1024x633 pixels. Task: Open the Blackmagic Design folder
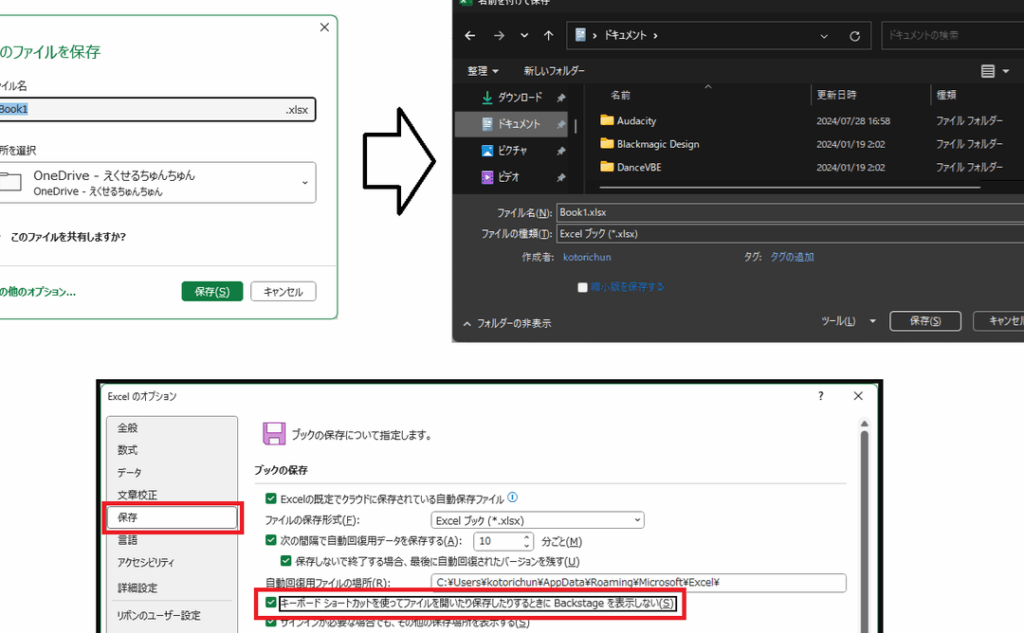point(657,144)
